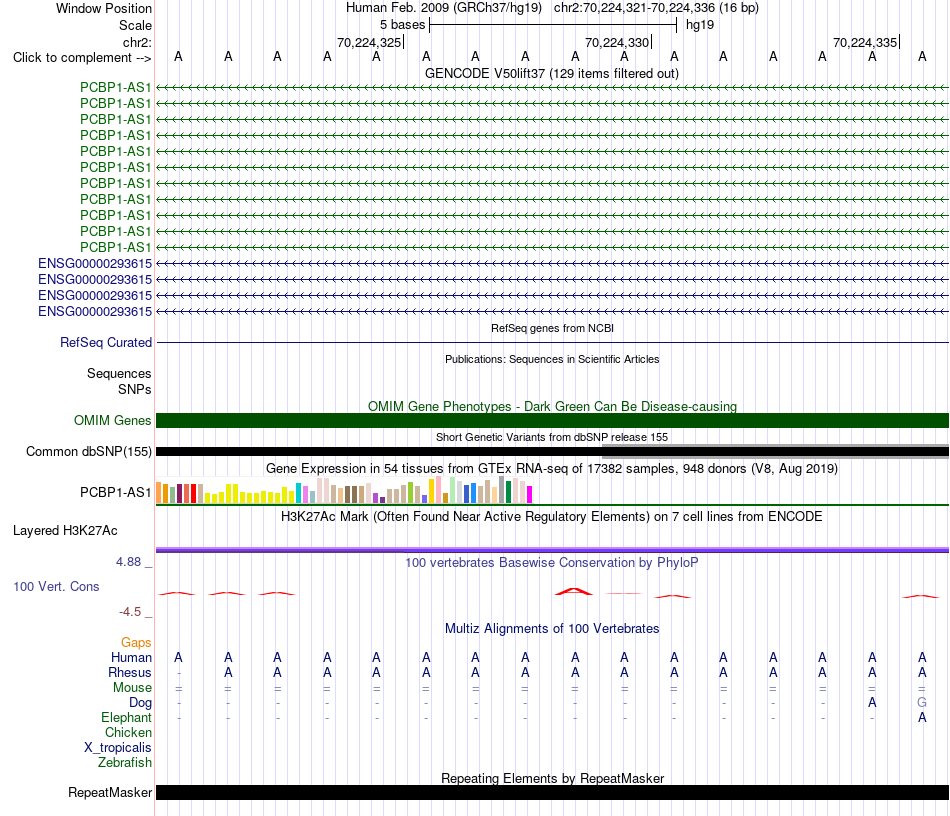Click the 100 Vert. Cons label
The width and height of the screenshot is (950, 816).
56,586
